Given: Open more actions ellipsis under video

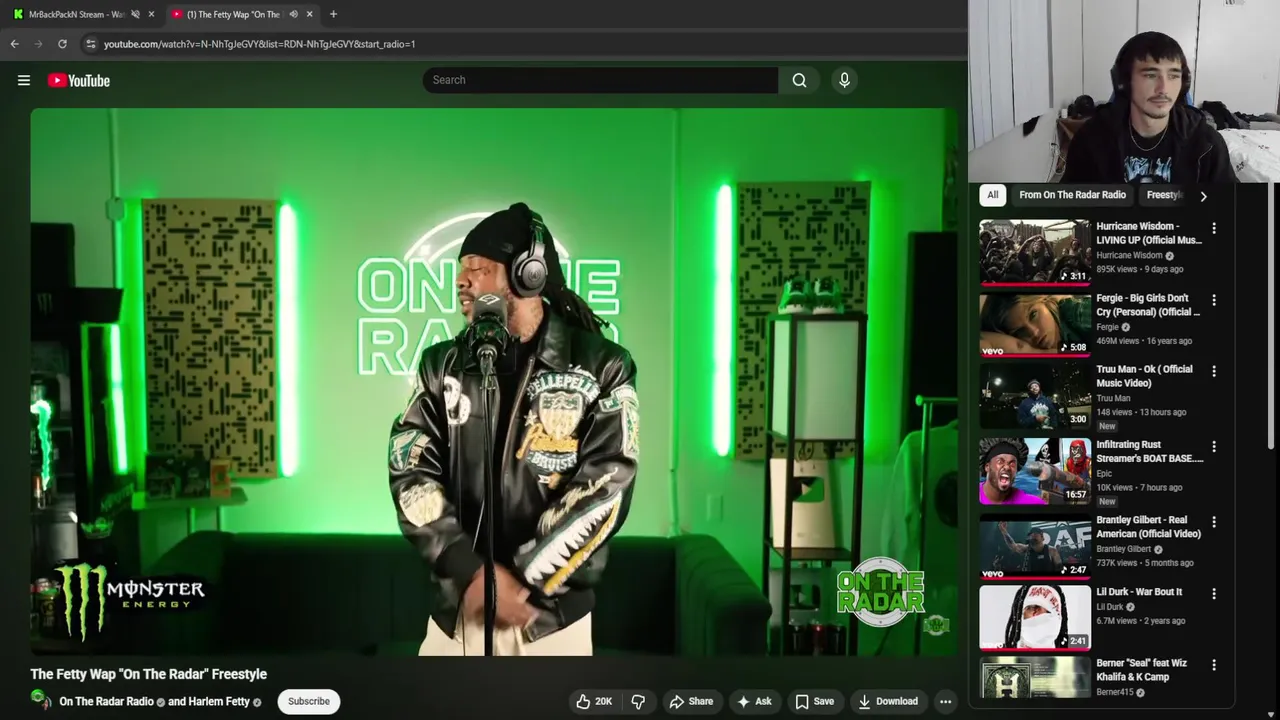Looking at the screenshot, I should click(945, 701).
